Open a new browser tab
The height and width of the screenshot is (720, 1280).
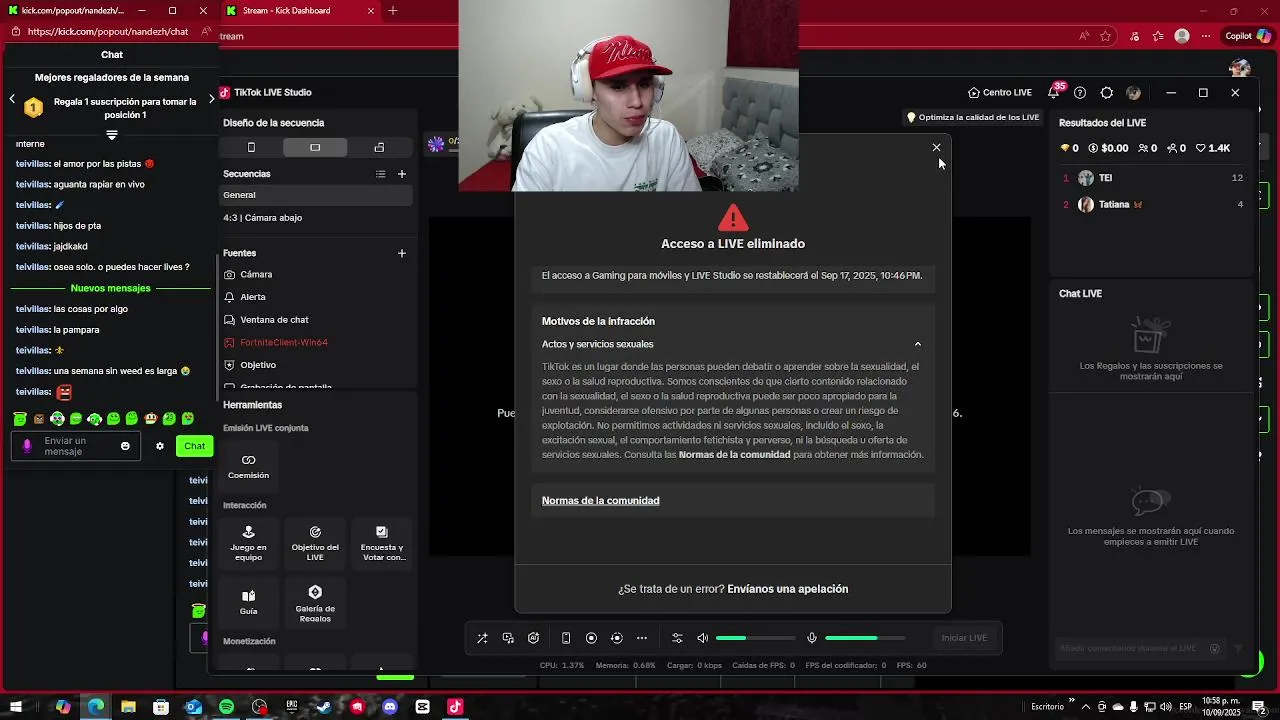coord(393,11)
